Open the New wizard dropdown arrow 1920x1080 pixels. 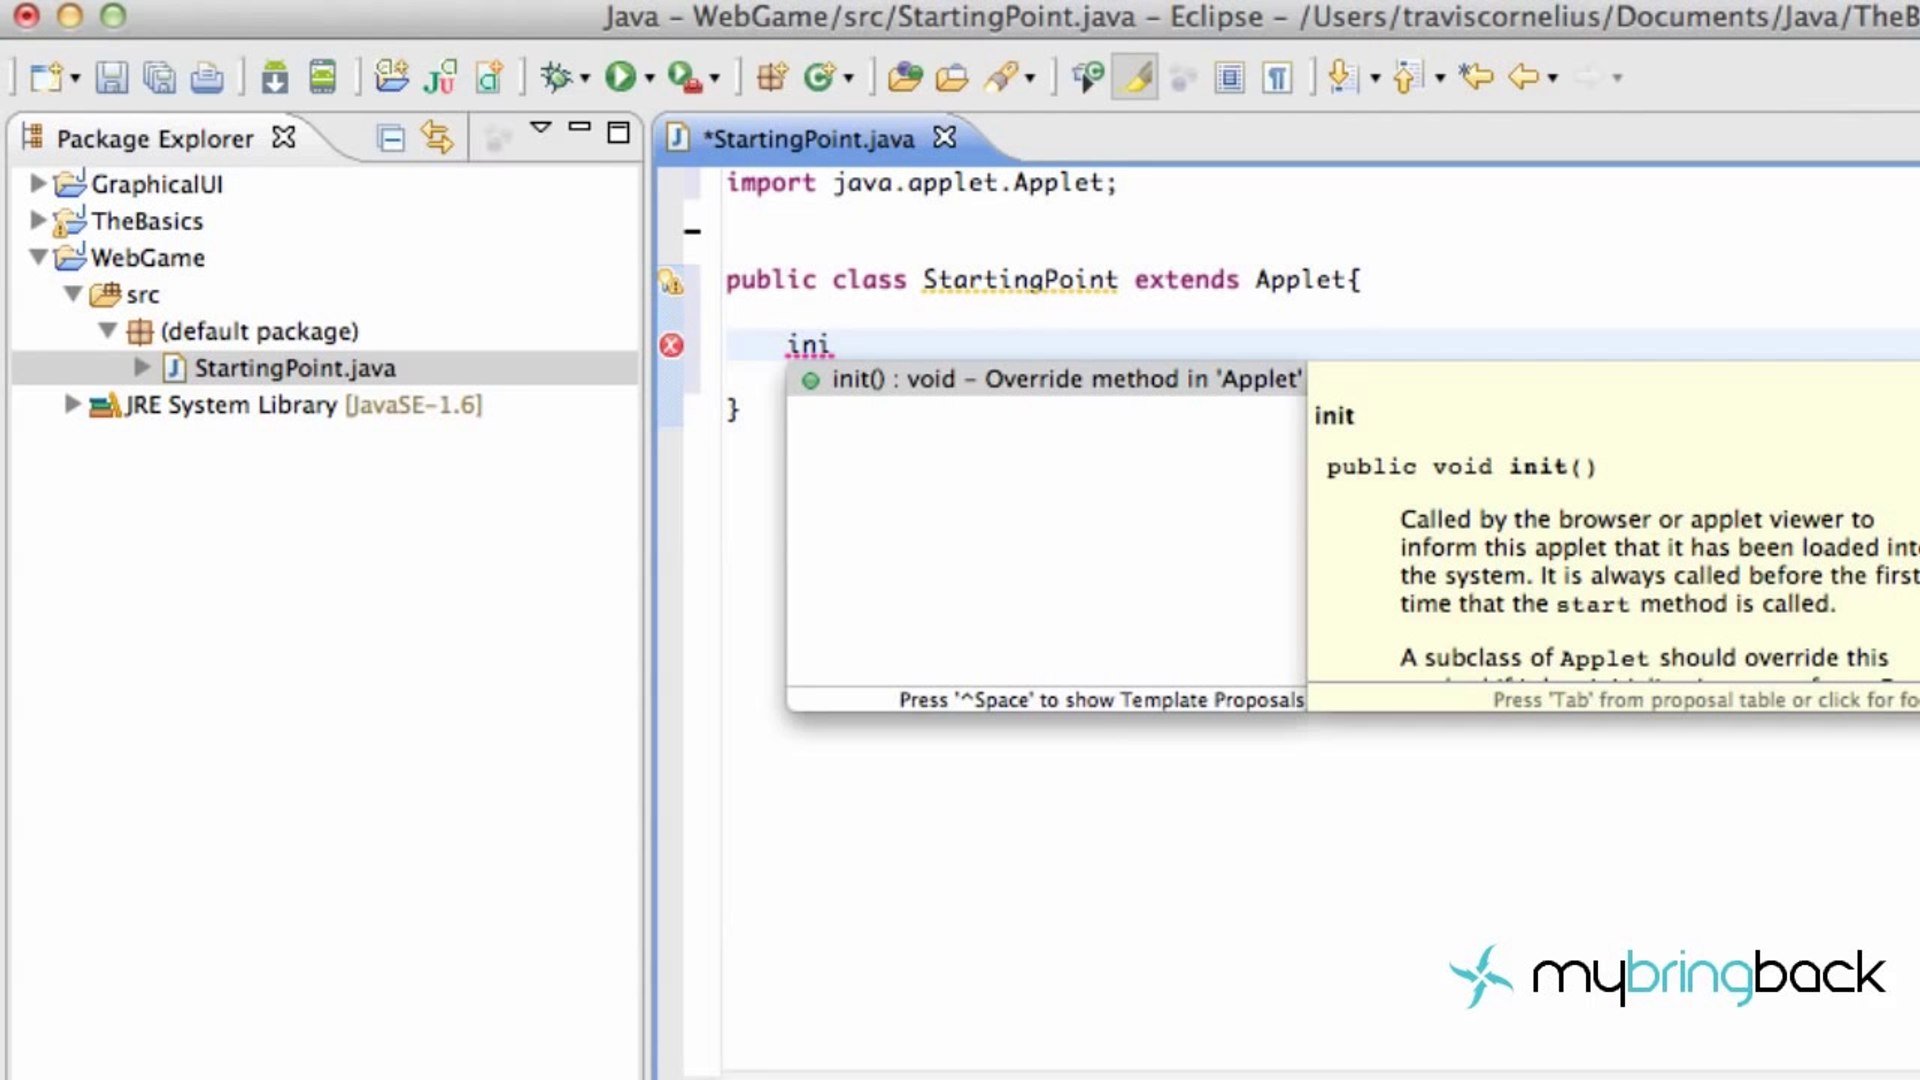point(75,78)
